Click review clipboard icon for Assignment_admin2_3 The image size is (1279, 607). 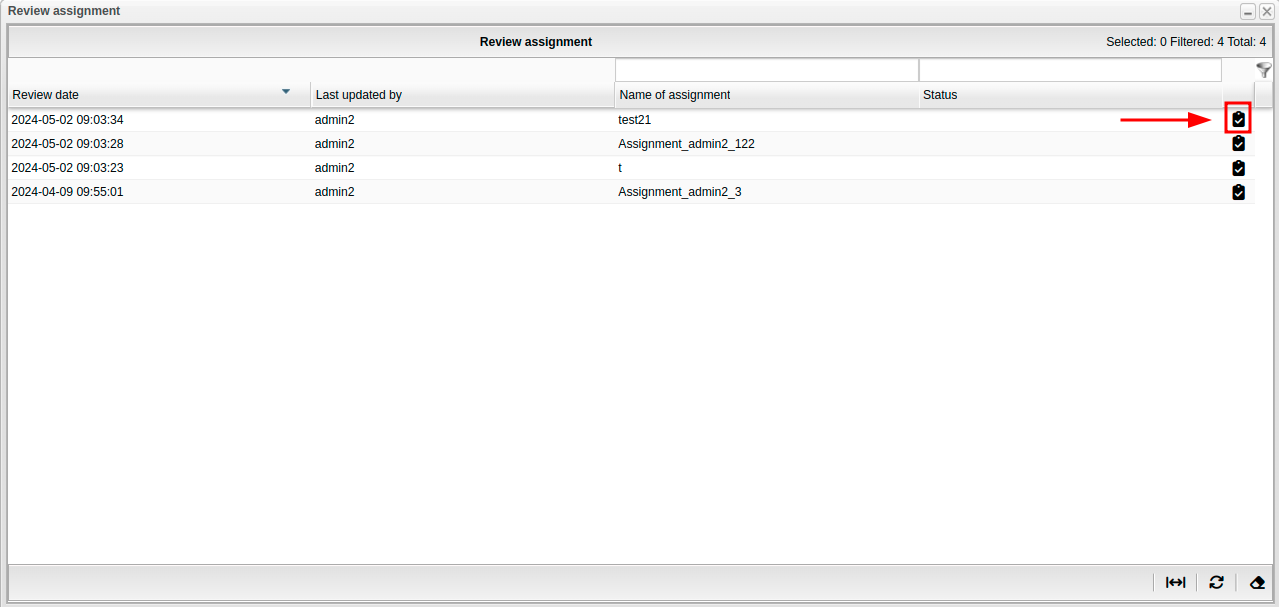click(x=1238, y=192)
